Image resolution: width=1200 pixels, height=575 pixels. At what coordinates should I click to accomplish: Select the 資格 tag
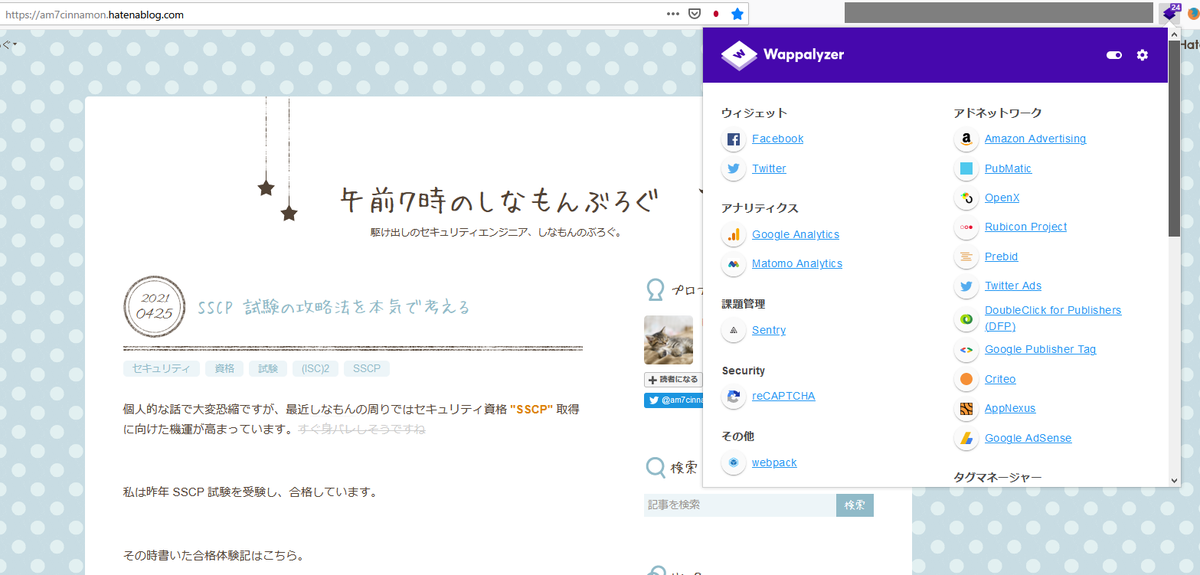[x=224, y=369]
